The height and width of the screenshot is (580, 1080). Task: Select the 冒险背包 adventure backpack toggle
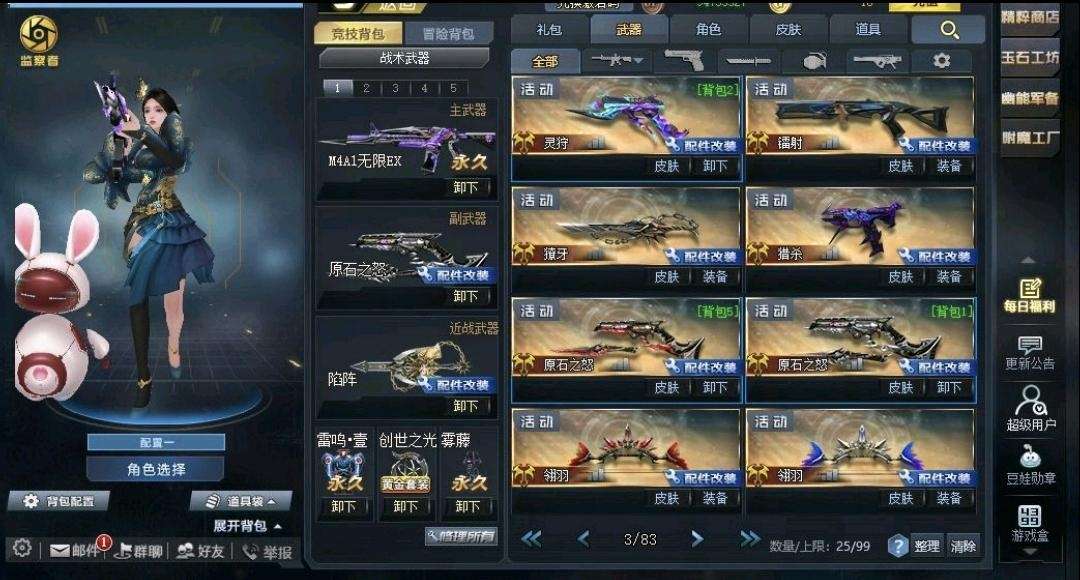(x=448, y=33)
